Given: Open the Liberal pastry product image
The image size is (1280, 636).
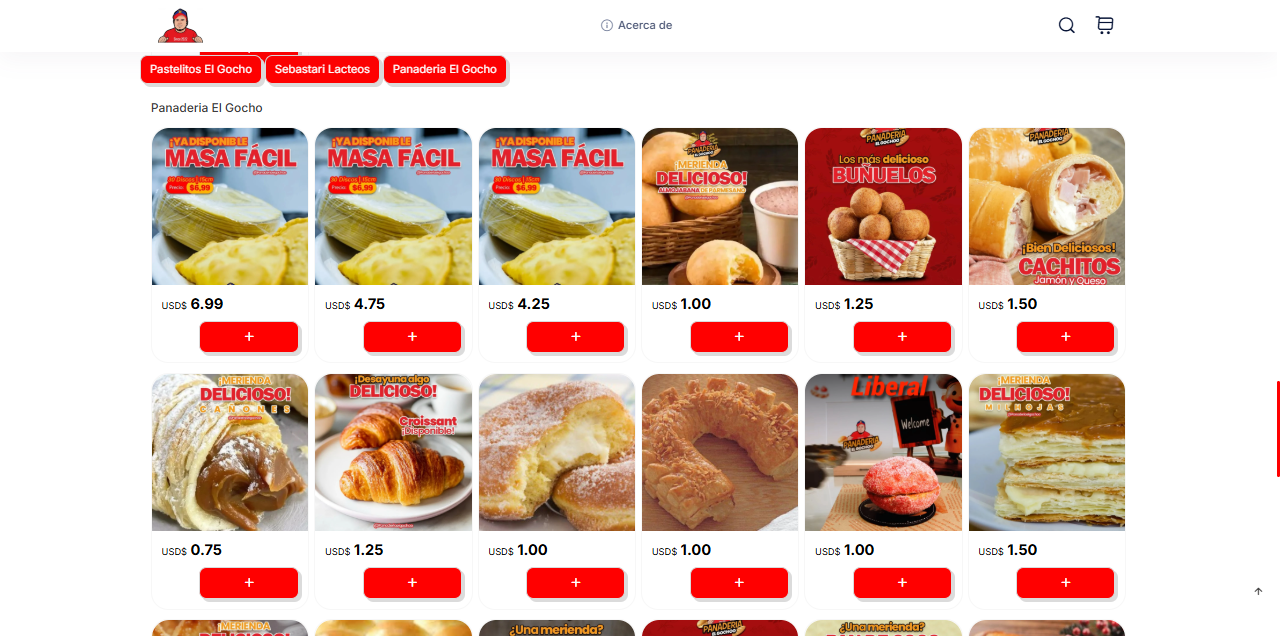Looking at the screenshot, I should coord(883,452).
